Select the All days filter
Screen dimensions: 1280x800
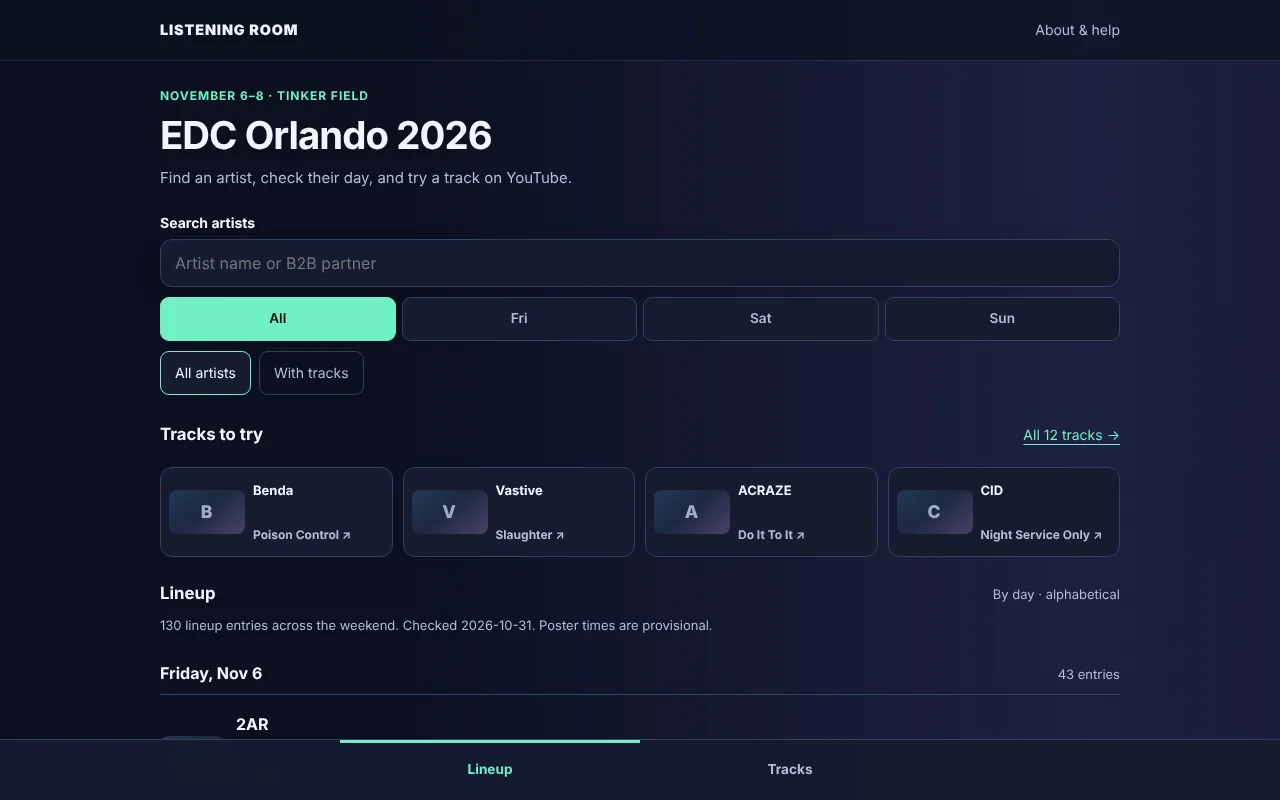pyautogui.click(x=278, y=319)
